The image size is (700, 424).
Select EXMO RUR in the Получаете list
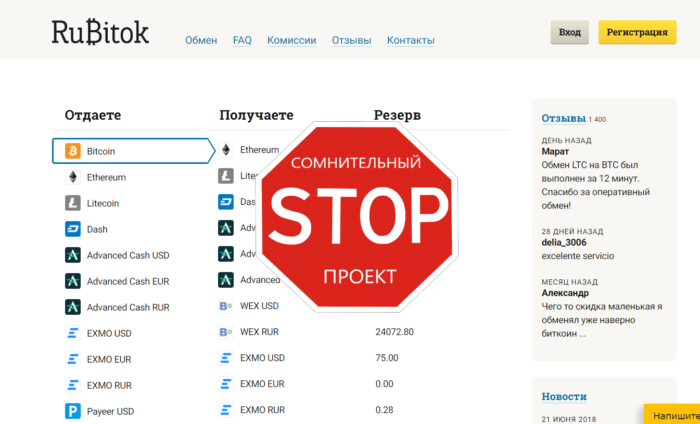click(x=263, y=410)
